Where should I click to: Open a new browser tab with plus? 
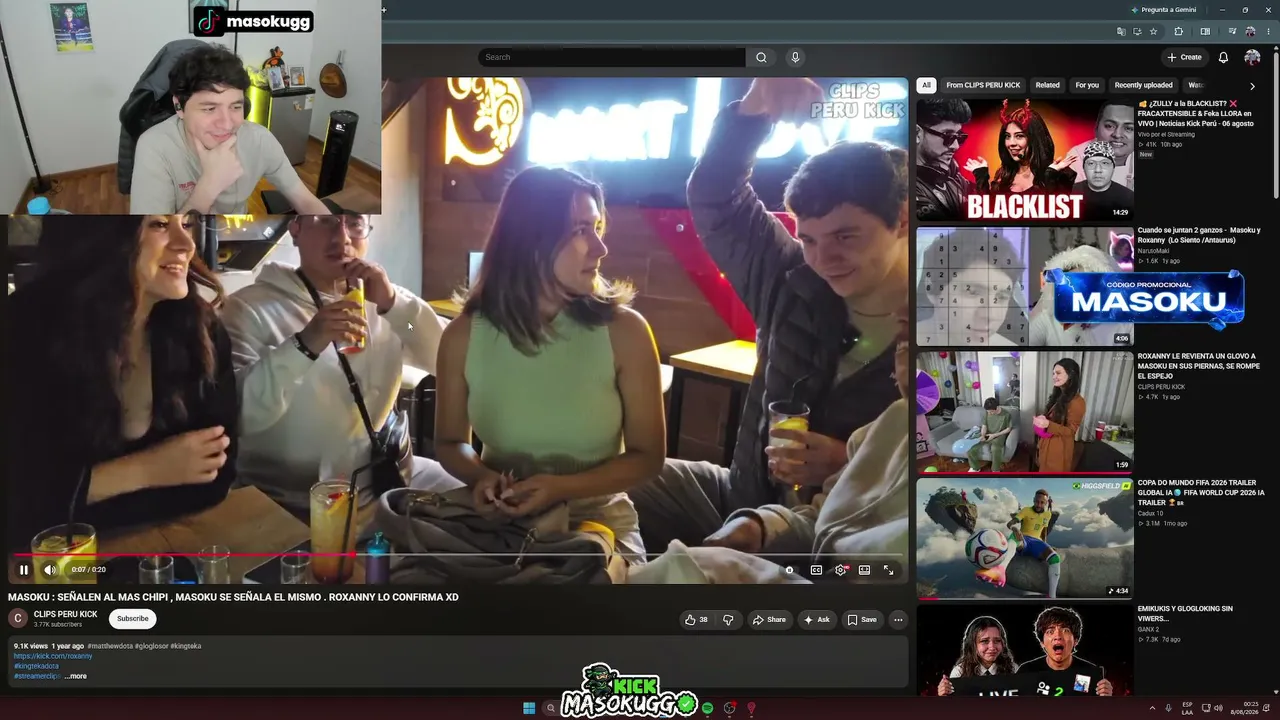(x=383, y=10)
